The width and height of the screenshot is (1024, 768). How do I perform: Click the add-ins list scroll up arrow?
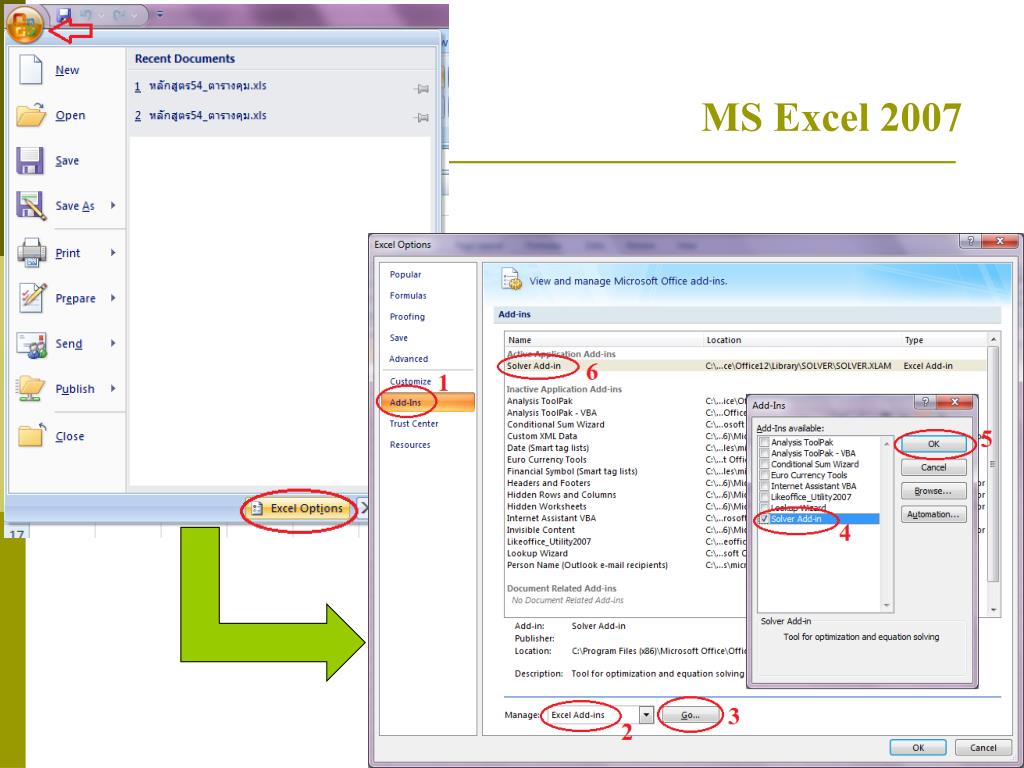[x=993, y=340]
